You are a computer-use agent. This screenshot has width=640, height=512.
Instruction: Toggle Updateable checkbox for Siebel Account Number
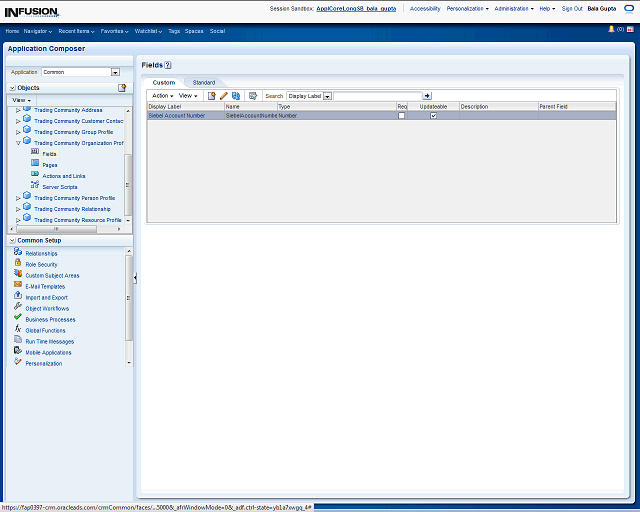coord(433,116)
